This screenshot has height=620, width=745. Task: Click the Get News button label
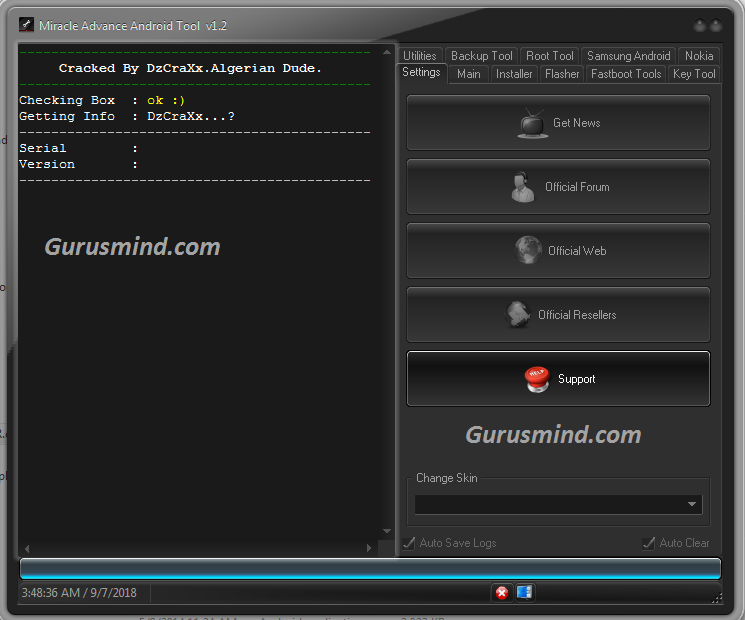pyautogui.click(x=576, y=123)
